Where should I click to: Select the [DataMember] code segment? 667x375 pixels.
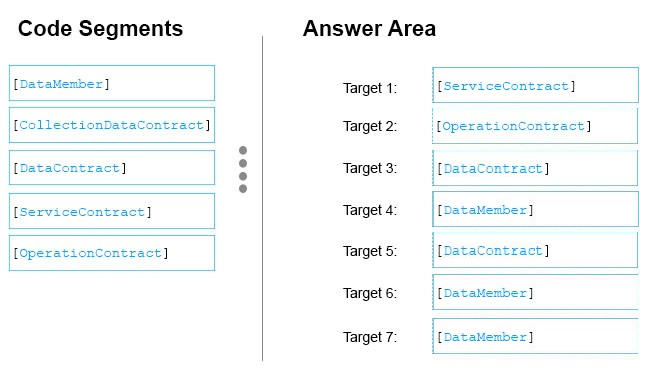(x=112, y=83)
